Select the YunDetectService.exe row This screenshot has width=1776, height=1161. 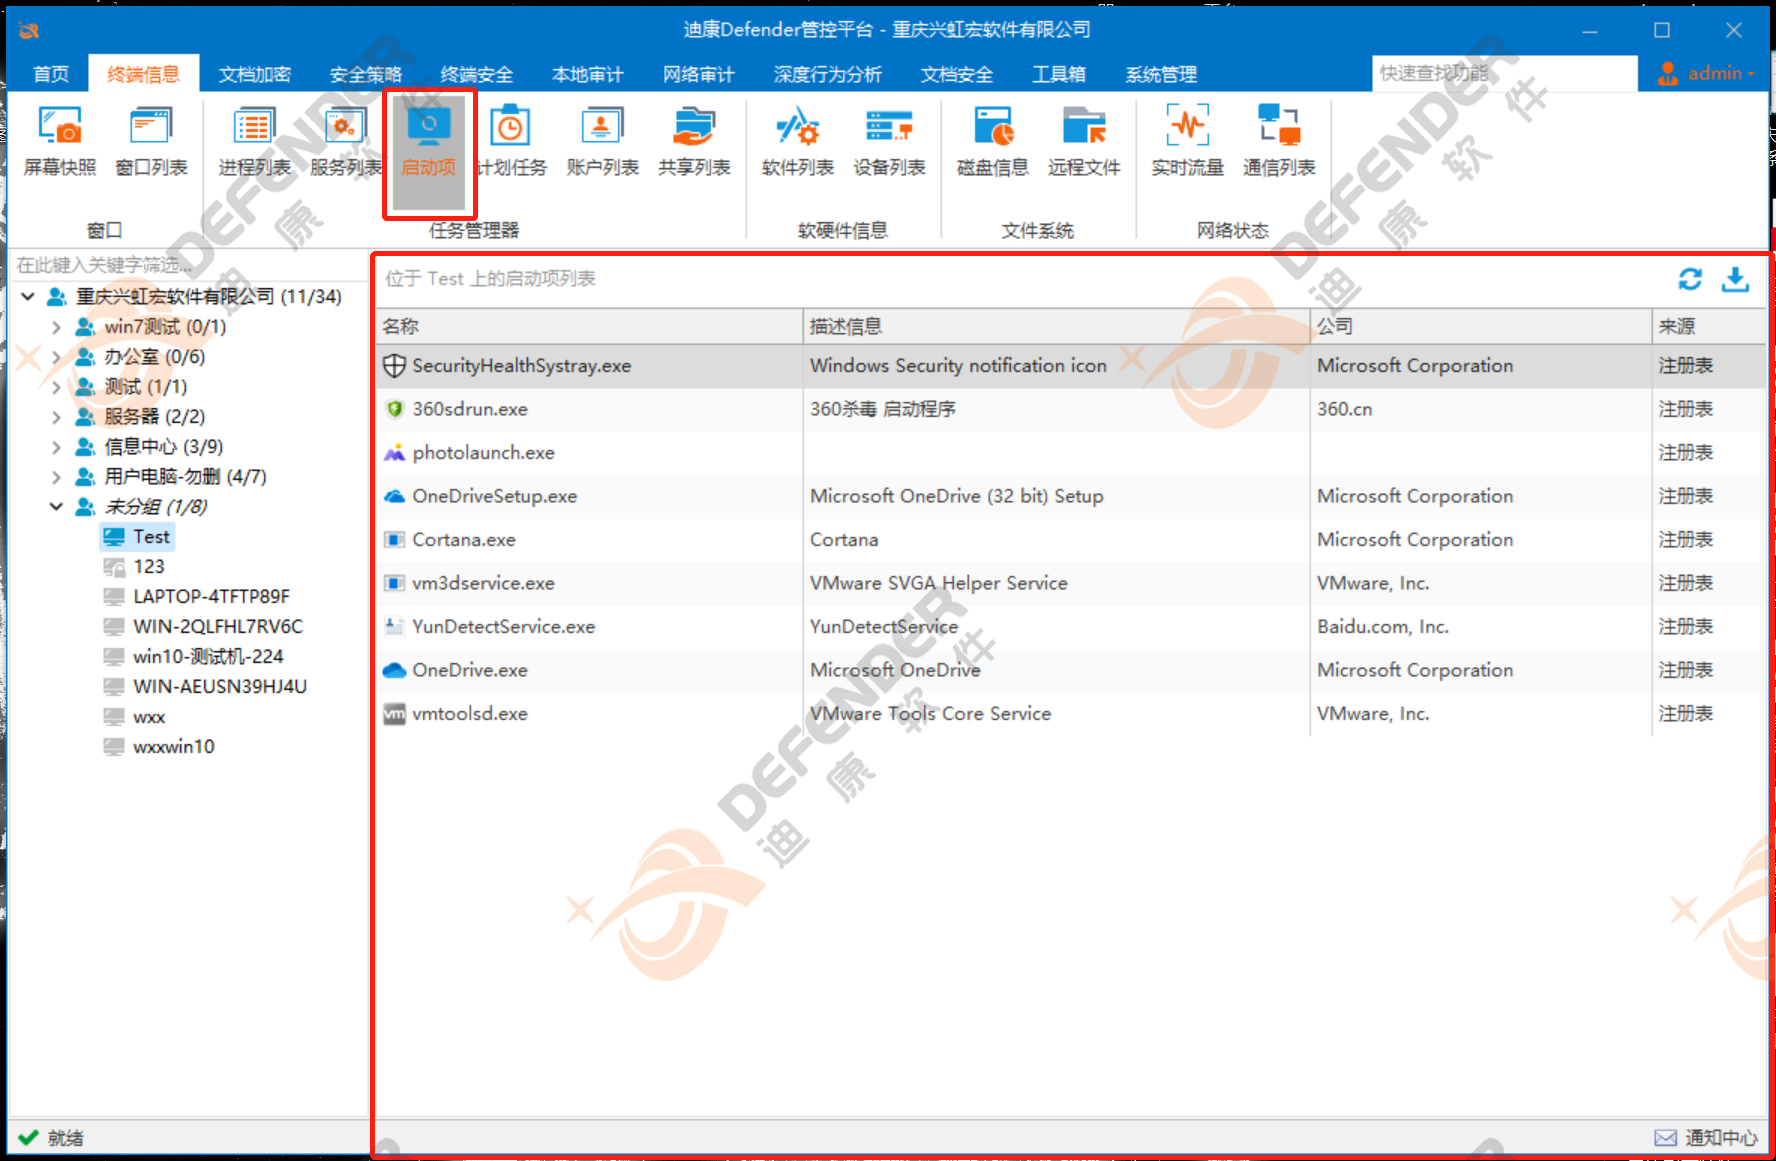click(1071, 627)
